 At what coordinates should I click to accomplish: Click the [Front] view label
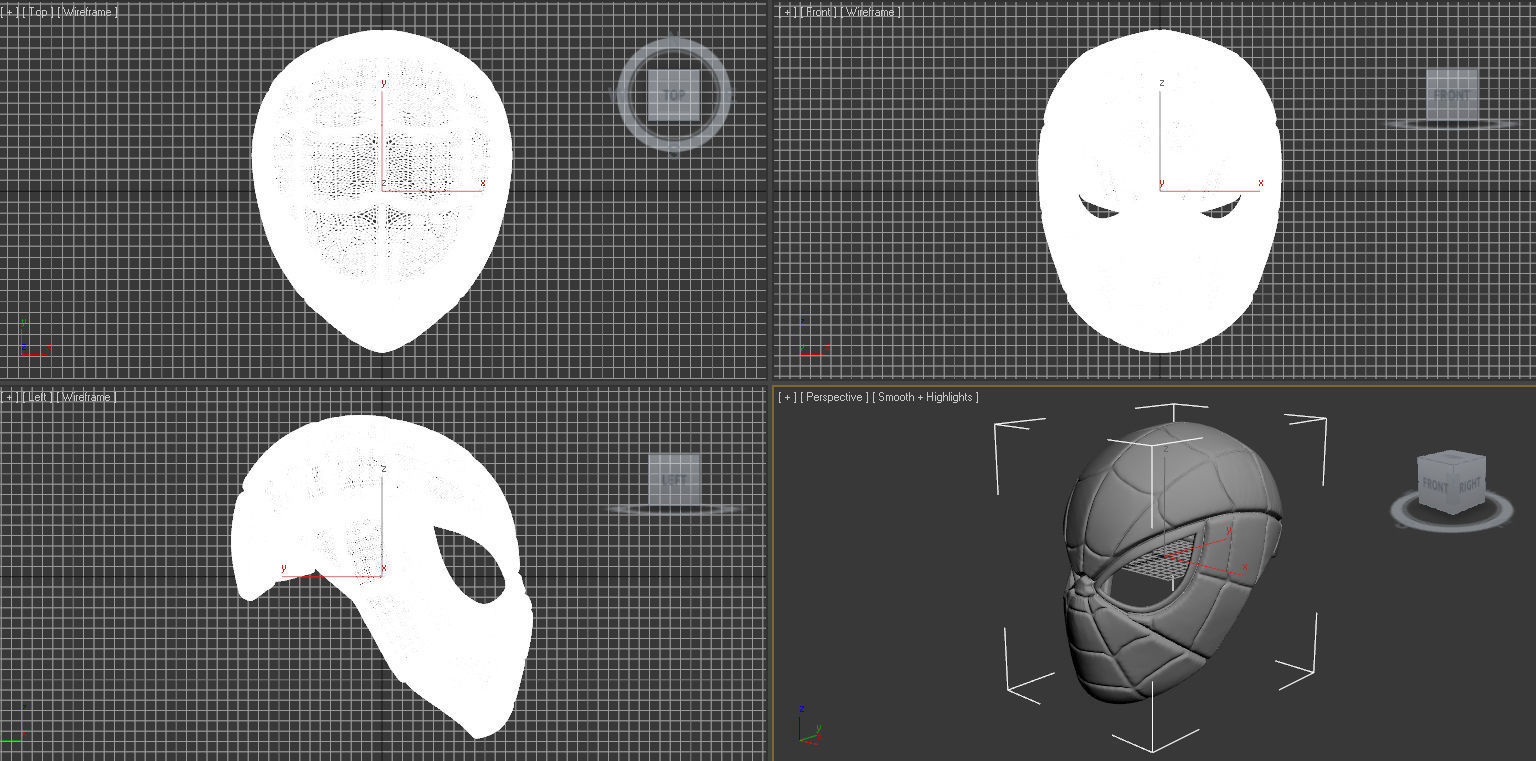tap(819, 12)
